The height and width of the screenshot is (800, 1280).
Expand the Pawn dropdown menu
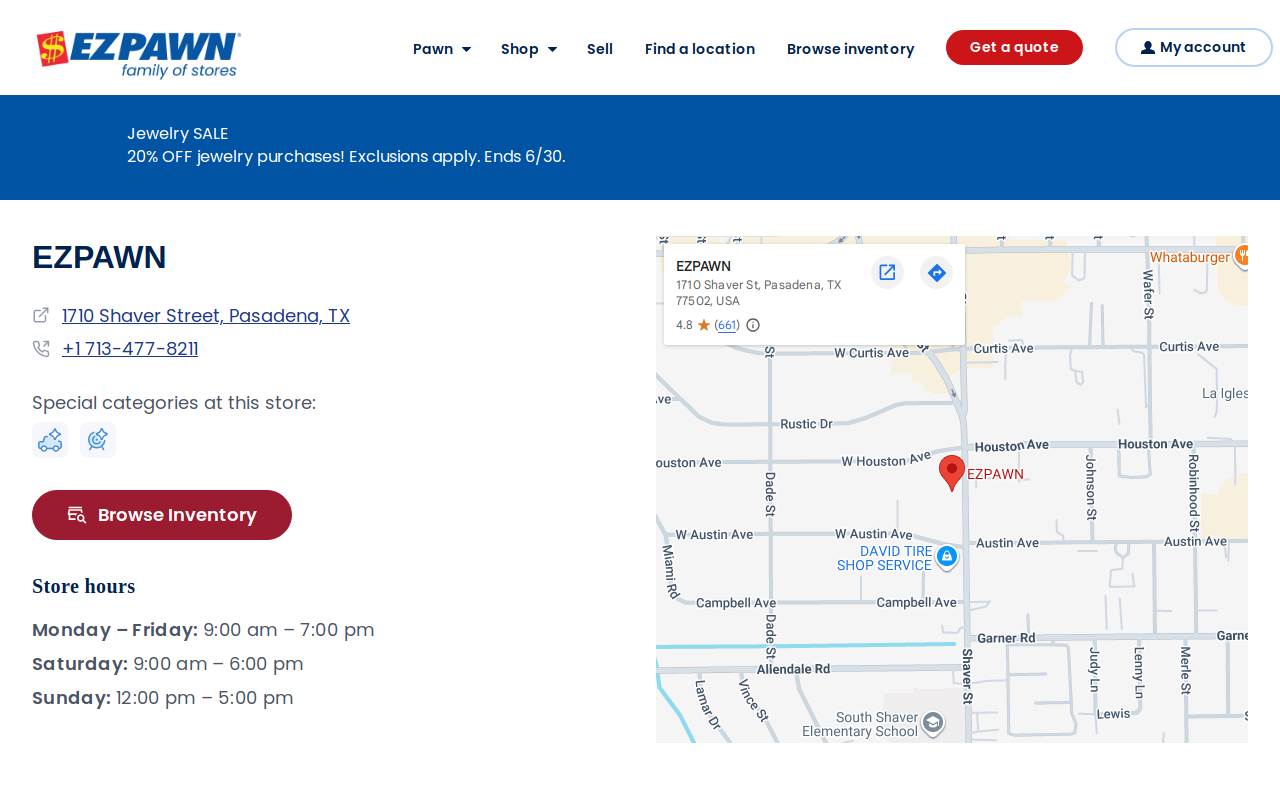(x=442, y=49)
